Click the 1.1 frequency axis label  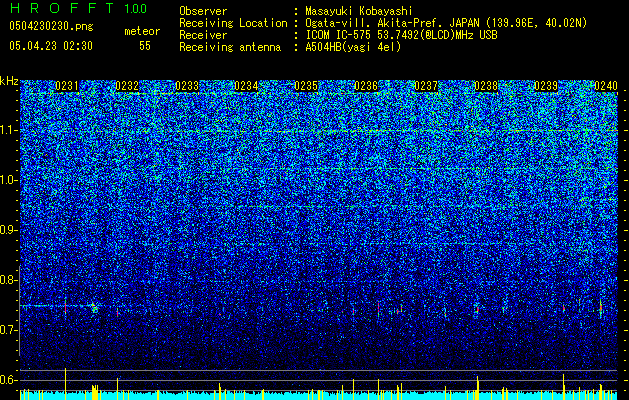coord(7,130)
